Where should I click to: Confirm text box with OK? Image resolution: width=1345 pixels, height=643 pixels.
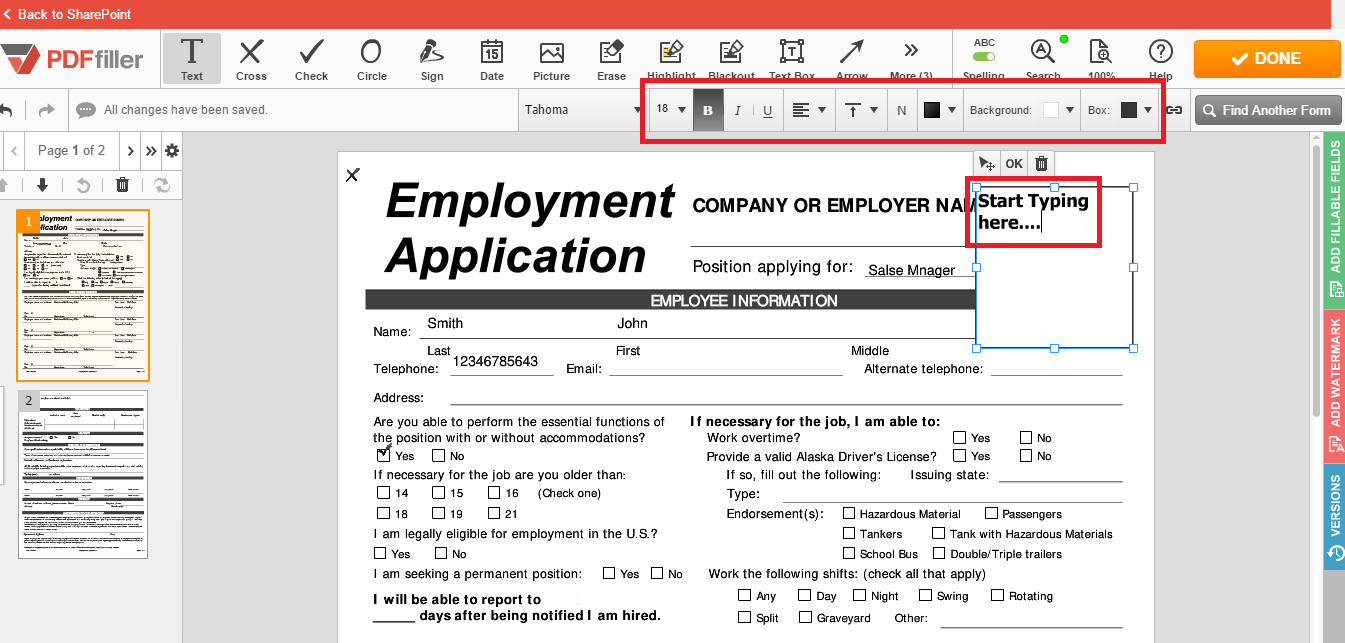click(1014, 164)
